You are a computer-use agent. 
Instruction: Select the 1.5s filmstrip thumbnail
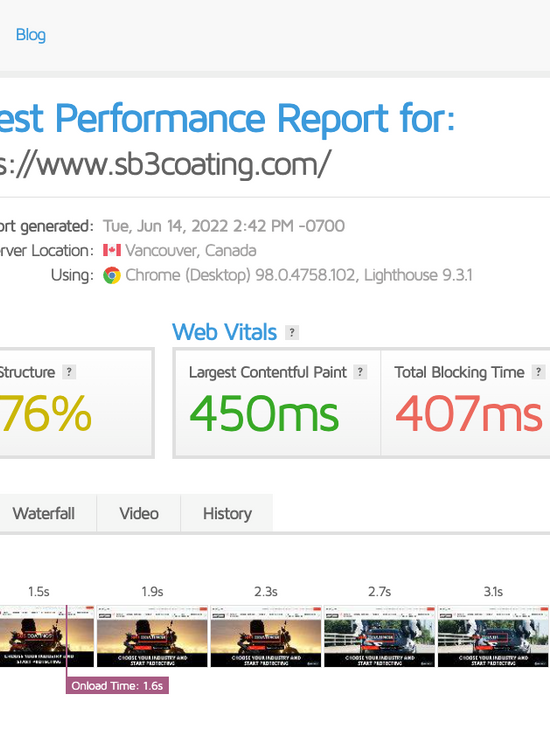[x=47, y=636]
